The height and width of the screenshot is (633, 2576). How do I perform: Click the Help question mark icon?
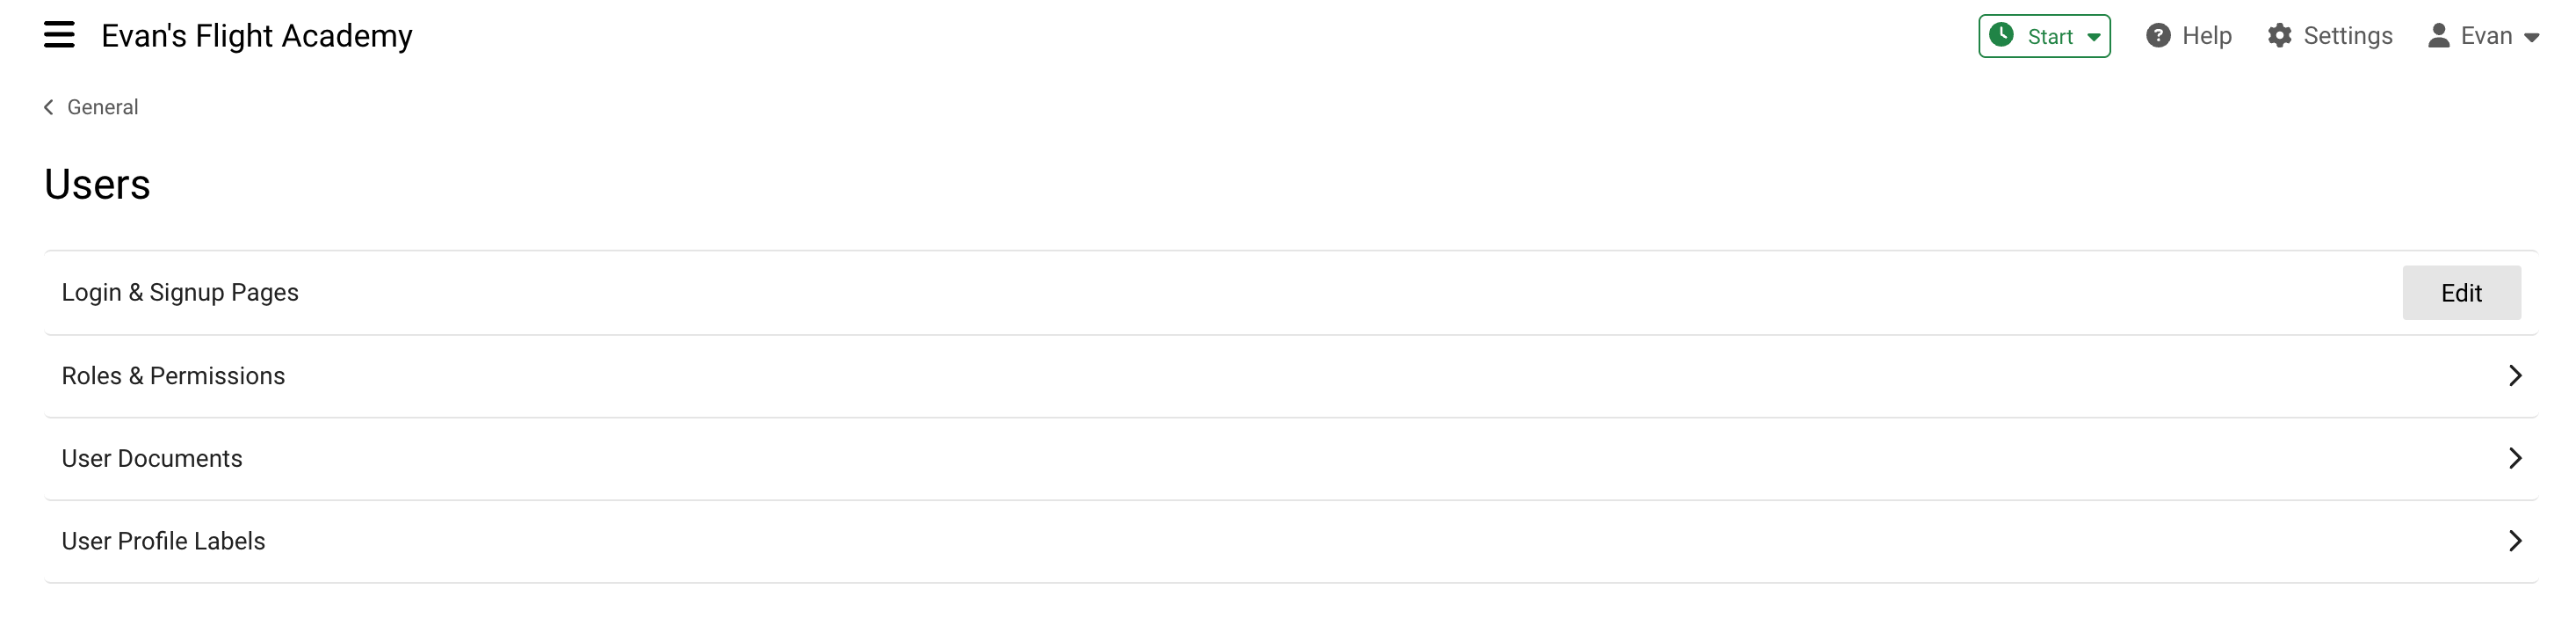click(x=2158, y=36)
